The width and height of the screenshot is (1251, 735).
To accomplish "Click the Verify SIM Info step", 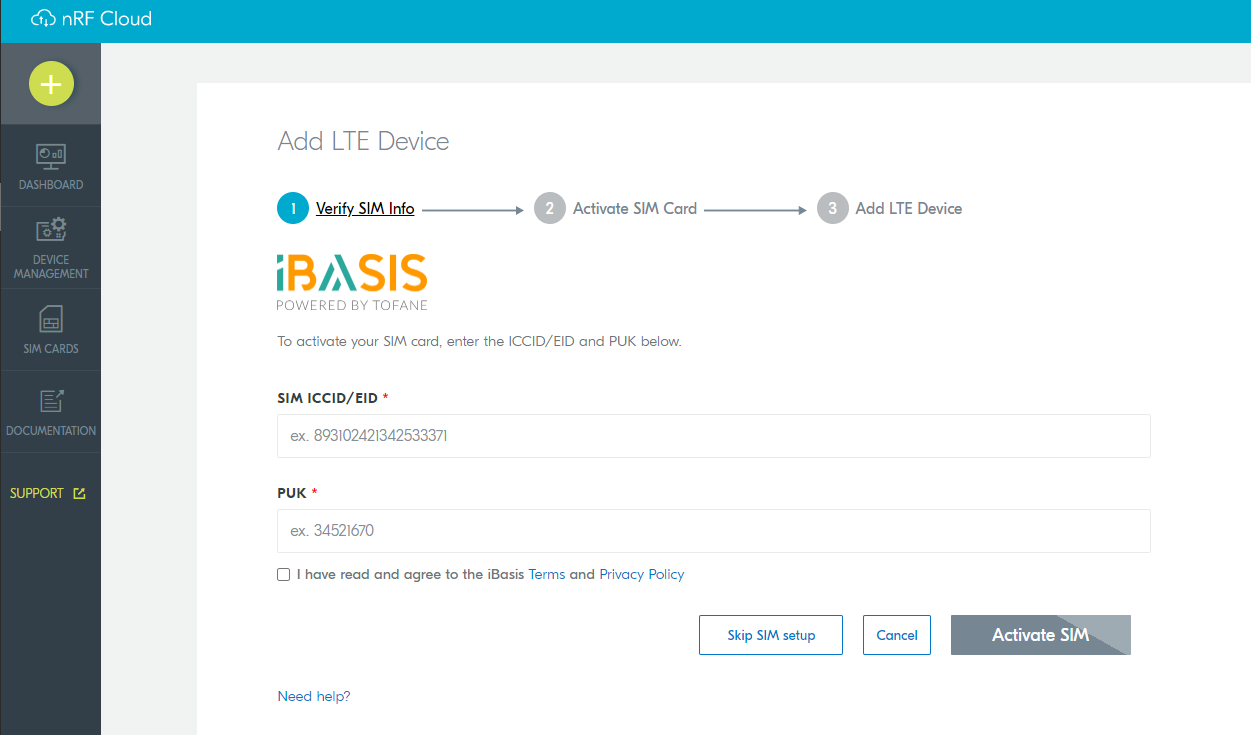I will (365, 209).
